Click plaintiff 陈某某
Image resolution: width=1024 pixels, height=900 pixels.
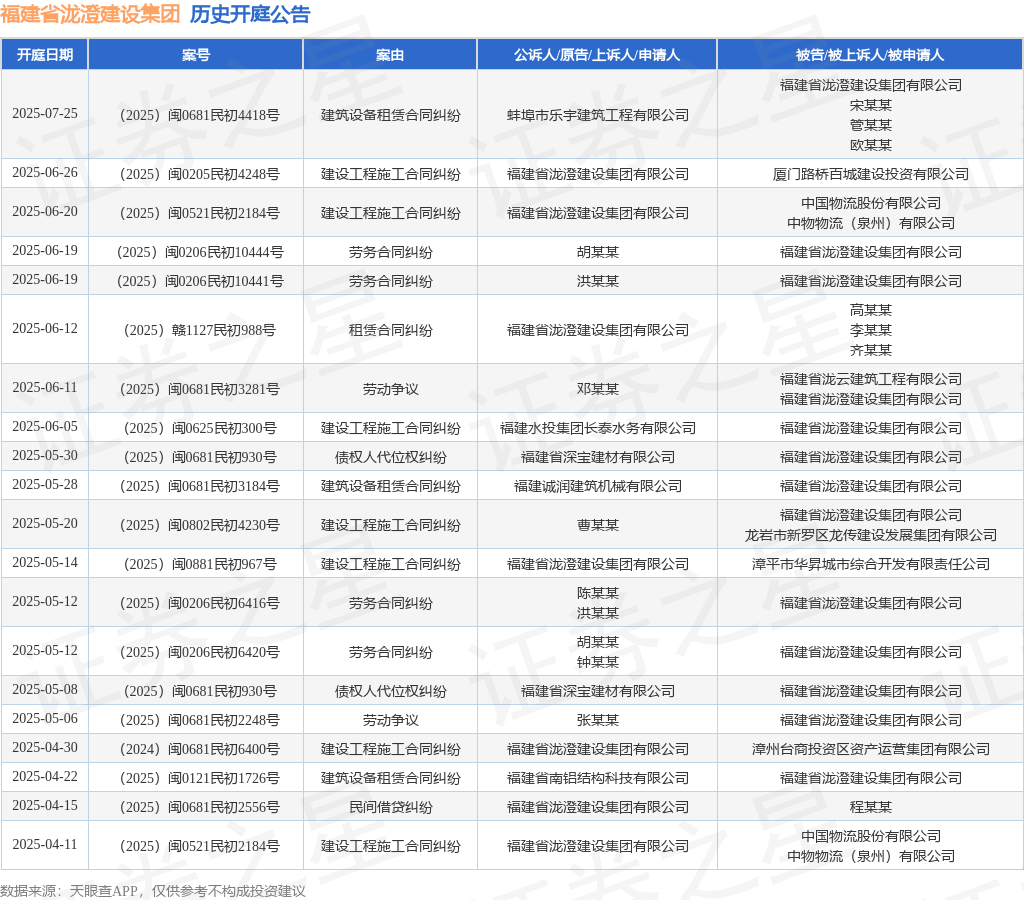point(598,593)
